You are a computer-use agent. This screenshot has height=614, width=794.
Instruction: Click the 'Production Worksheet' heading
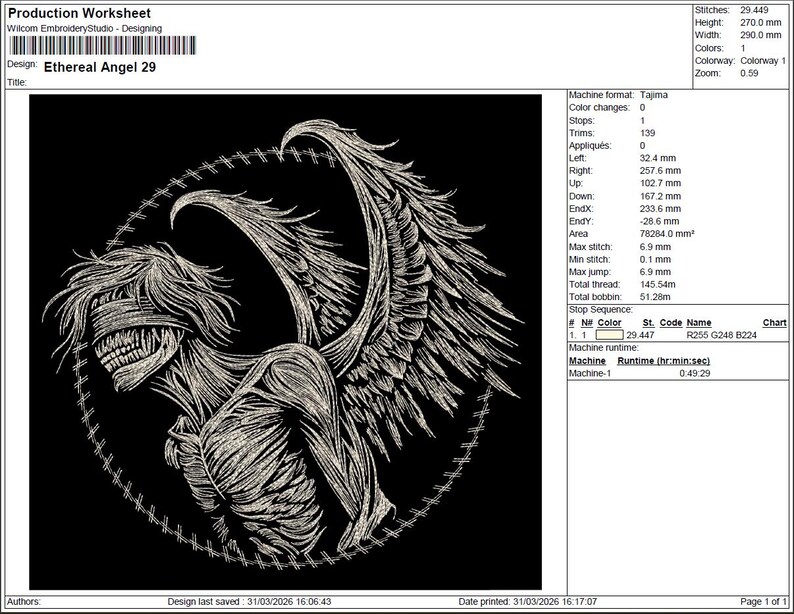pyautogui.click(x=80, y=13)
